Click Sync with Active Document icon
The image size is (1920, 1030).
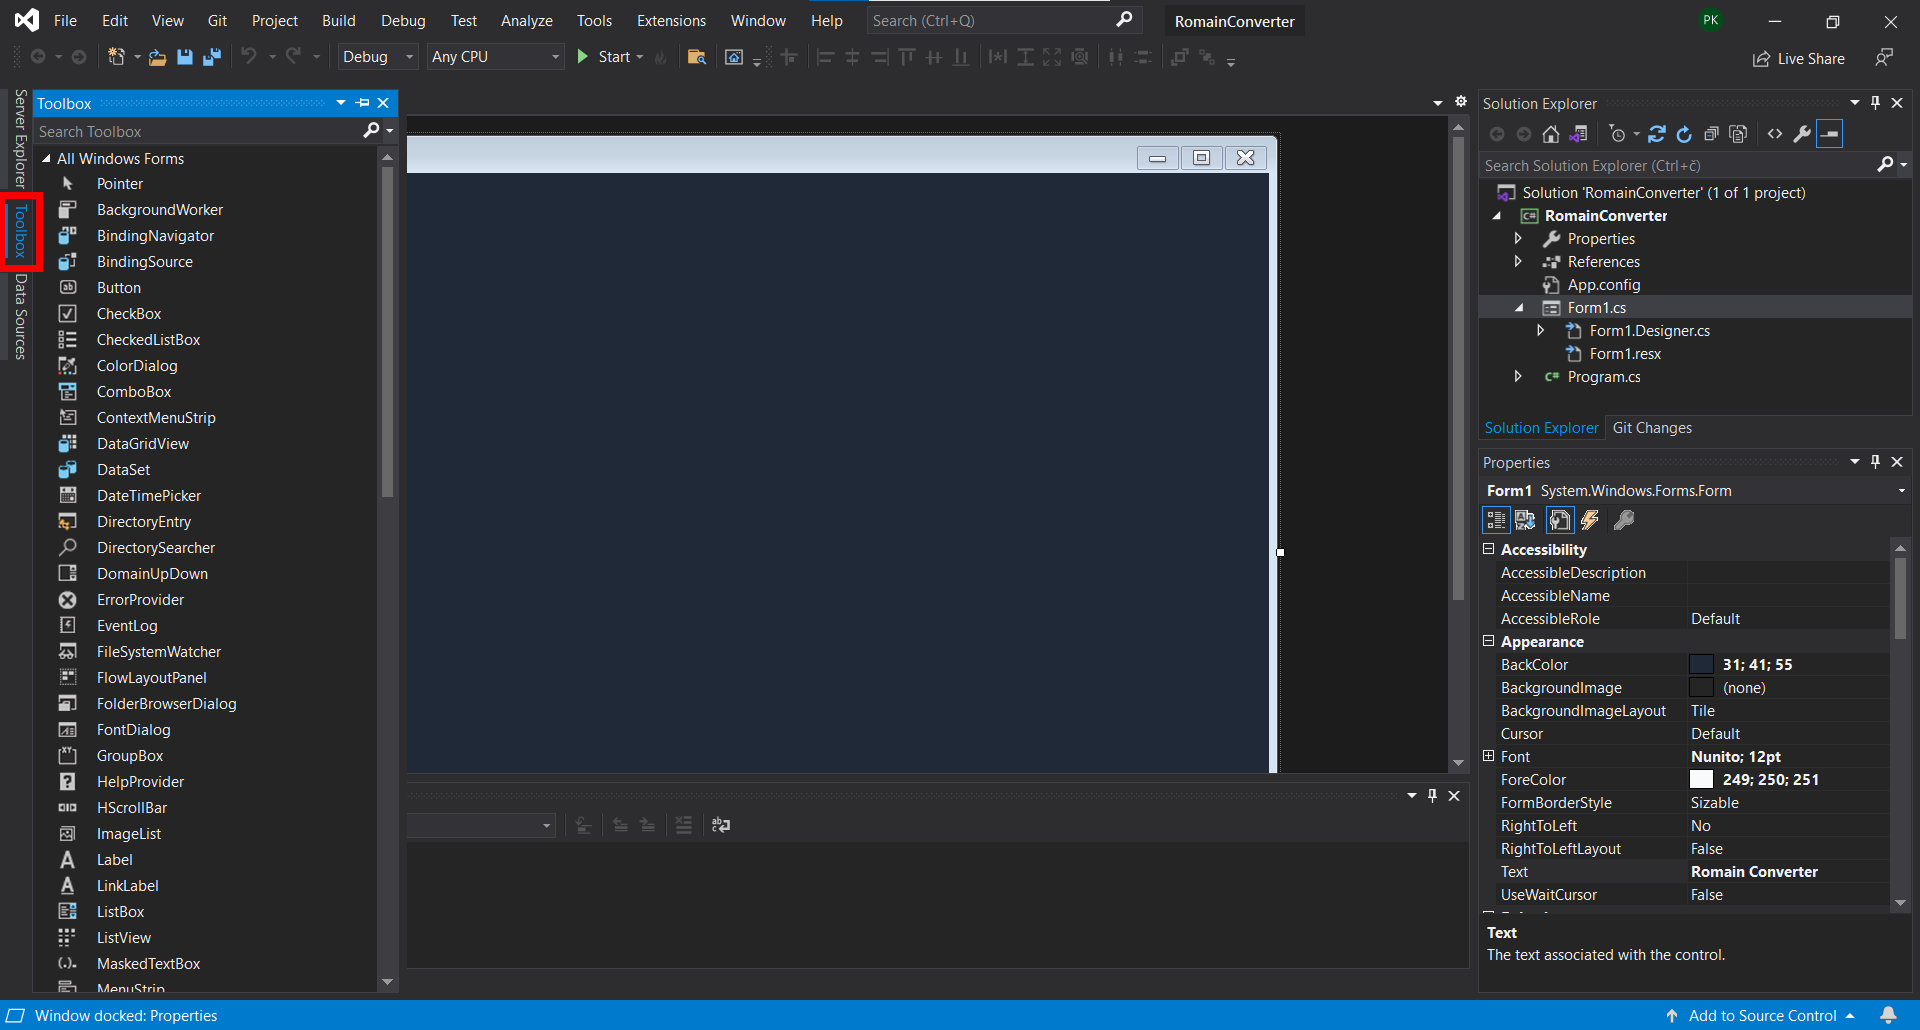coord(1657,134)
